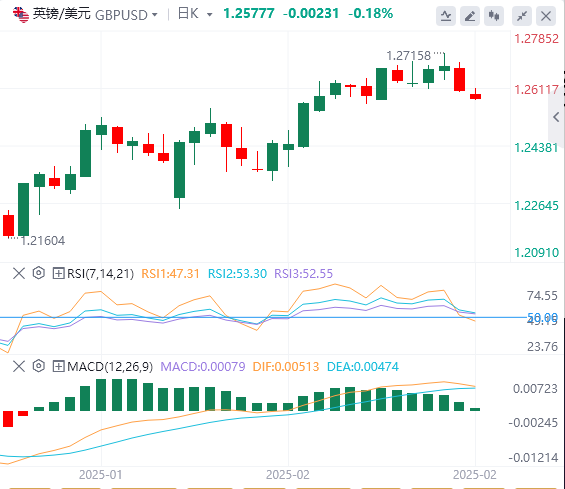Click the GBP/USD flag icon
Screen dimensions: 565x489
pos(21,14)
